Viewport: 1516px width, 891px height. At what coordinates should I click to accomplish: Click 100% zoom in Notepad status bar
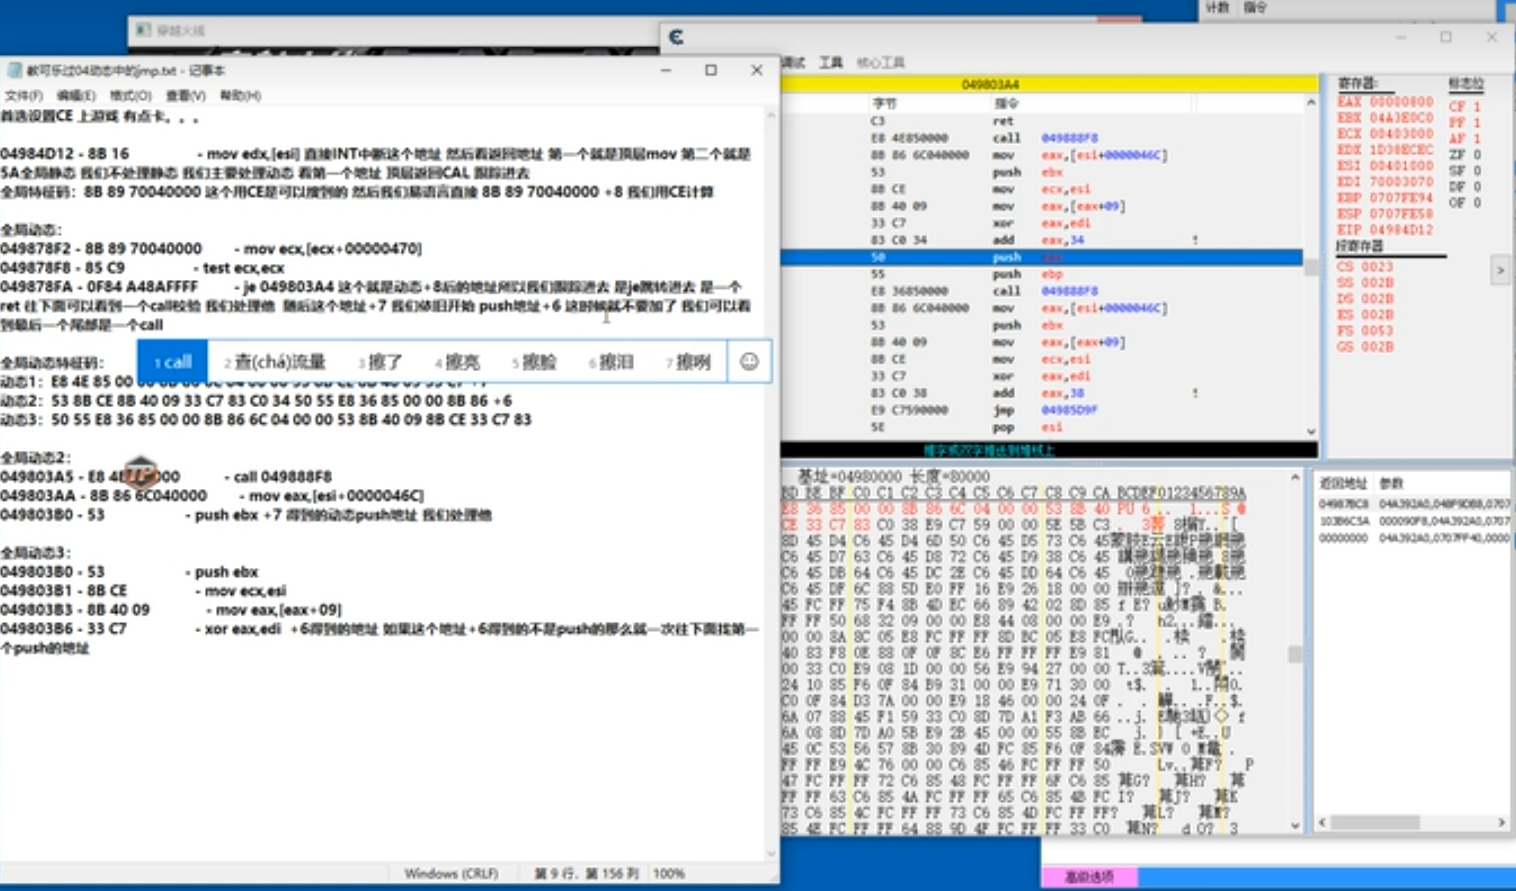(669, 873)
